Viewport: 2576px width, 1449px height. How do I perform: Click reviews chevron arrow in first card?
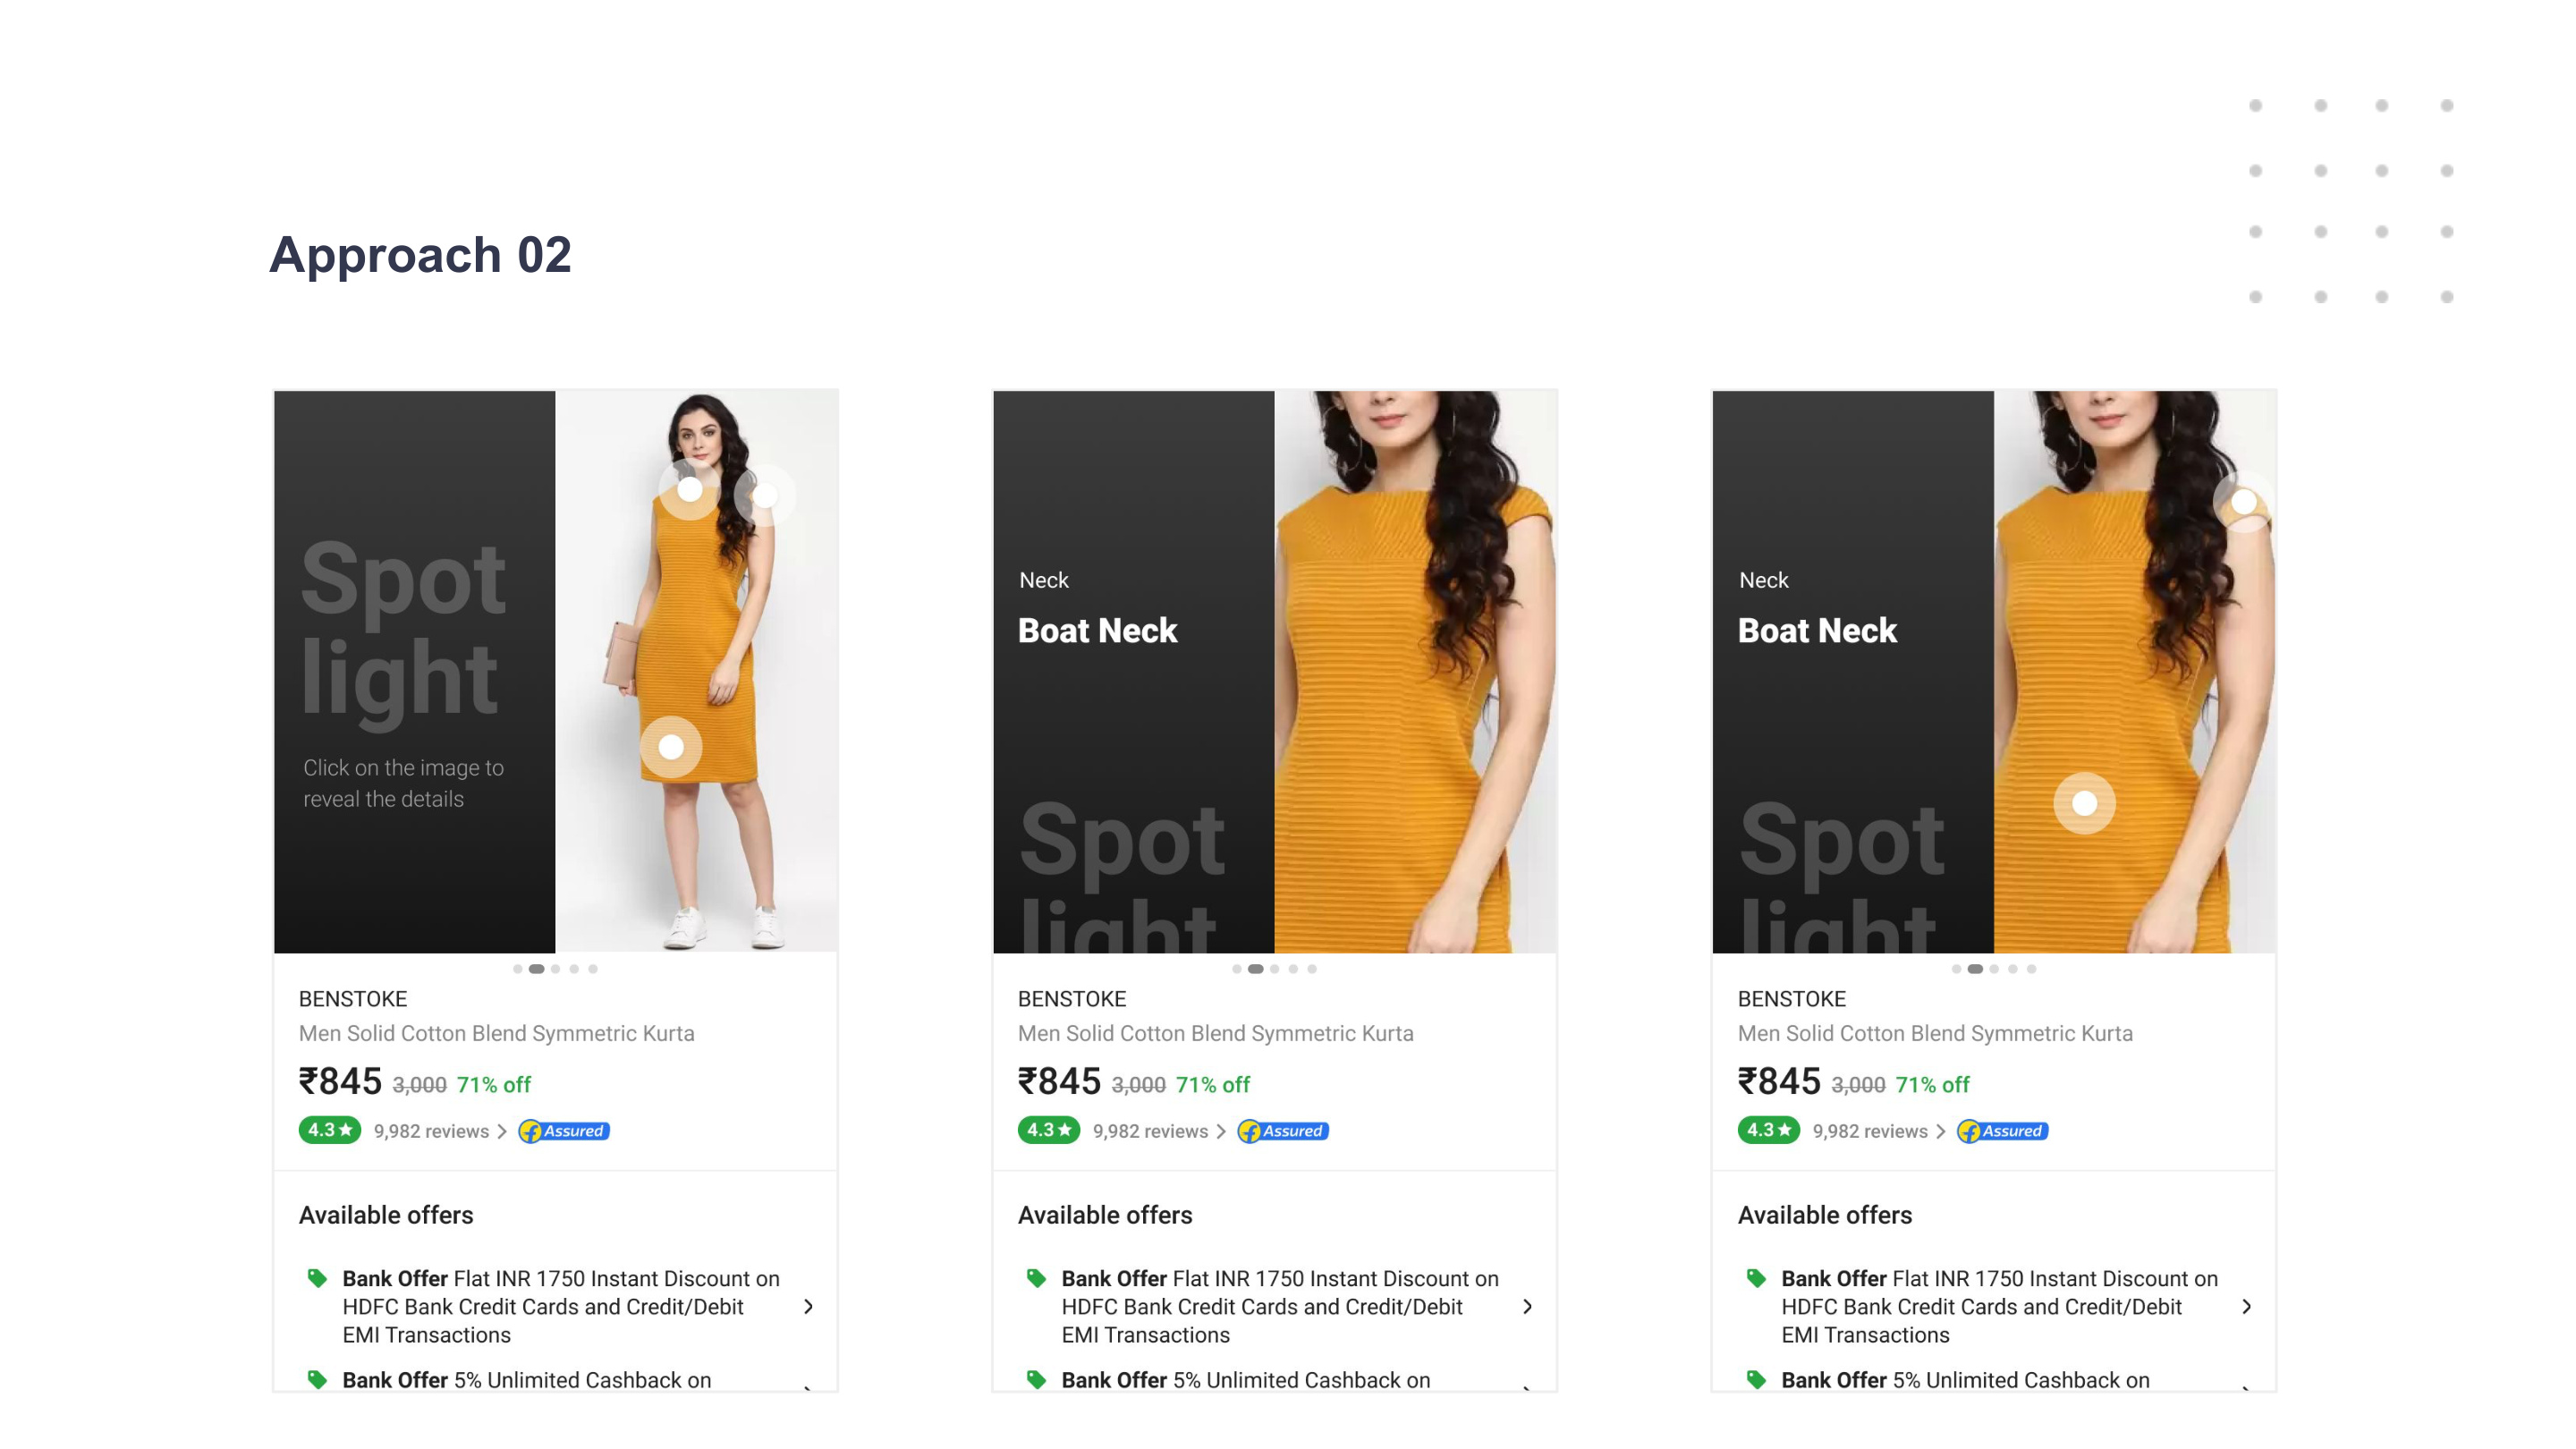coord(502,1131)
